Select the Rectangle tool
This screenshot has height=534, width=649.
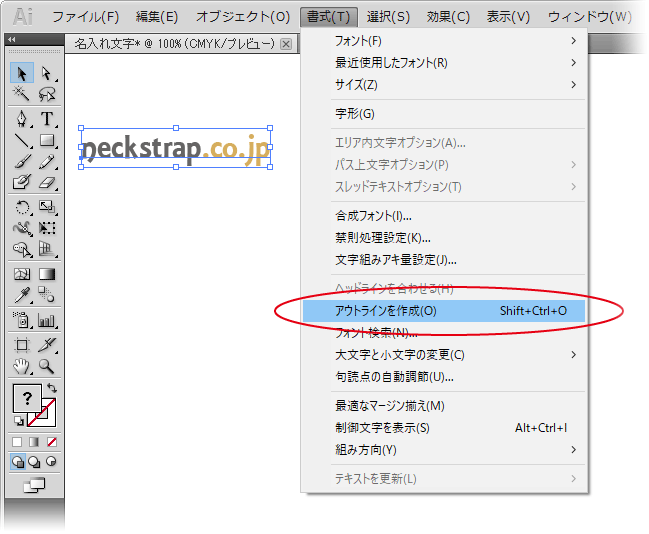pos(47,141)
